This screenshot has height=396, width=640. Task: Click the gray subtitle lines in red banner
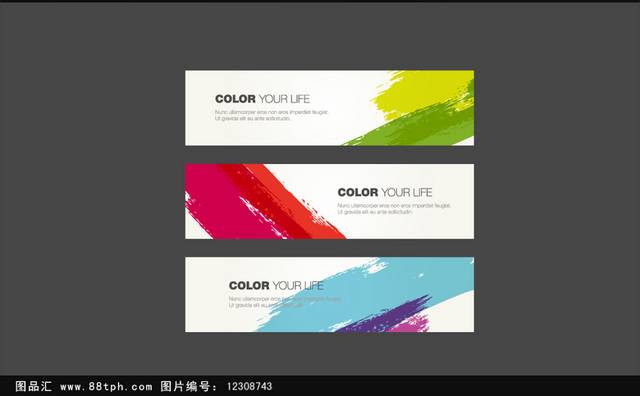[x=394, y=209]
